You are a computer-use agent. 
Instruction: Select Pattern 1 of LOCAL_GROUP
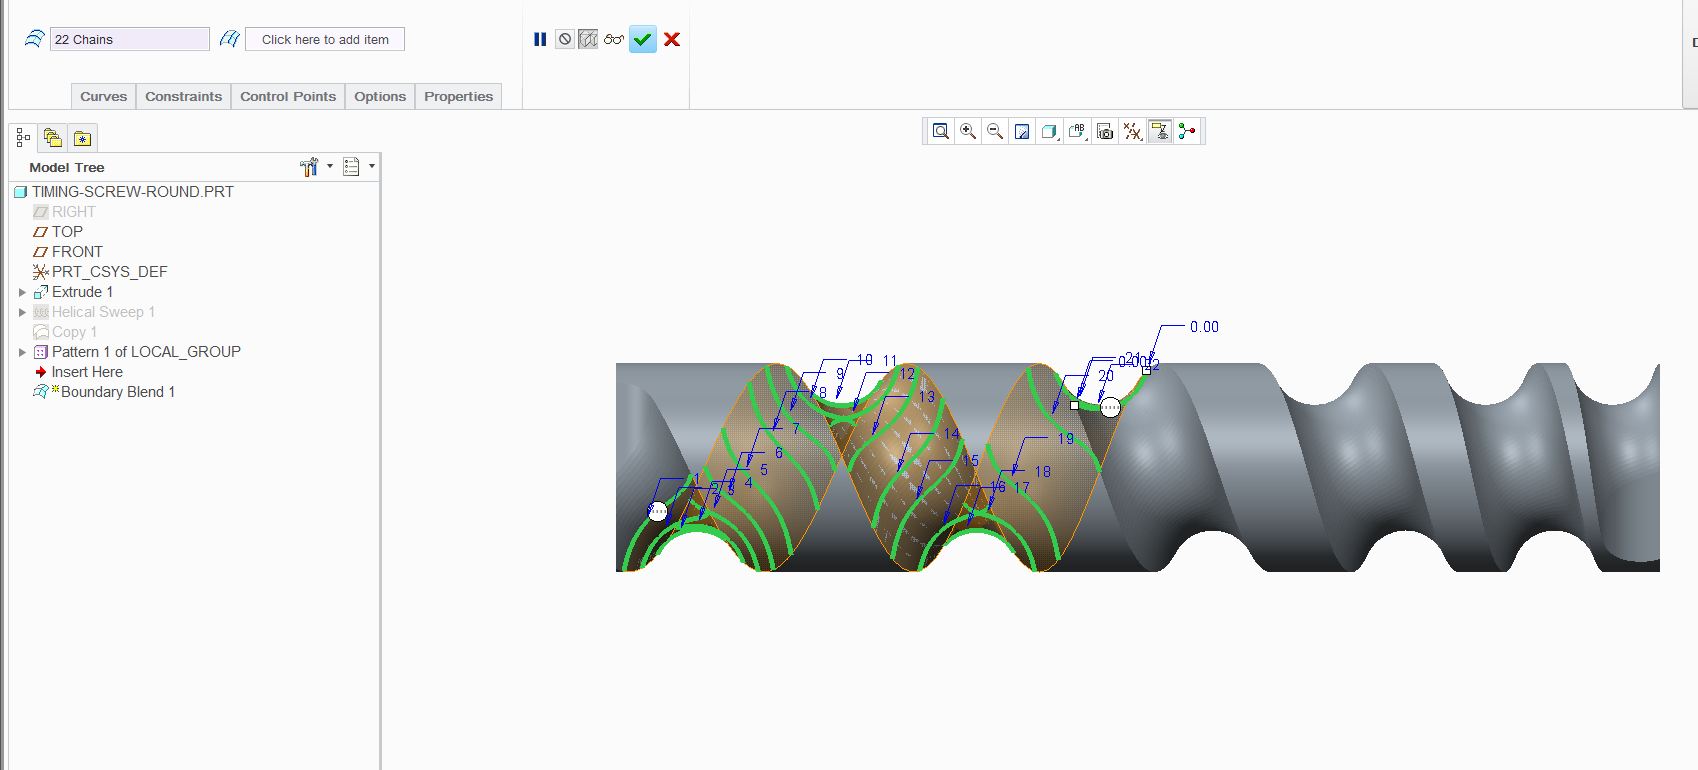coord(146,352)
